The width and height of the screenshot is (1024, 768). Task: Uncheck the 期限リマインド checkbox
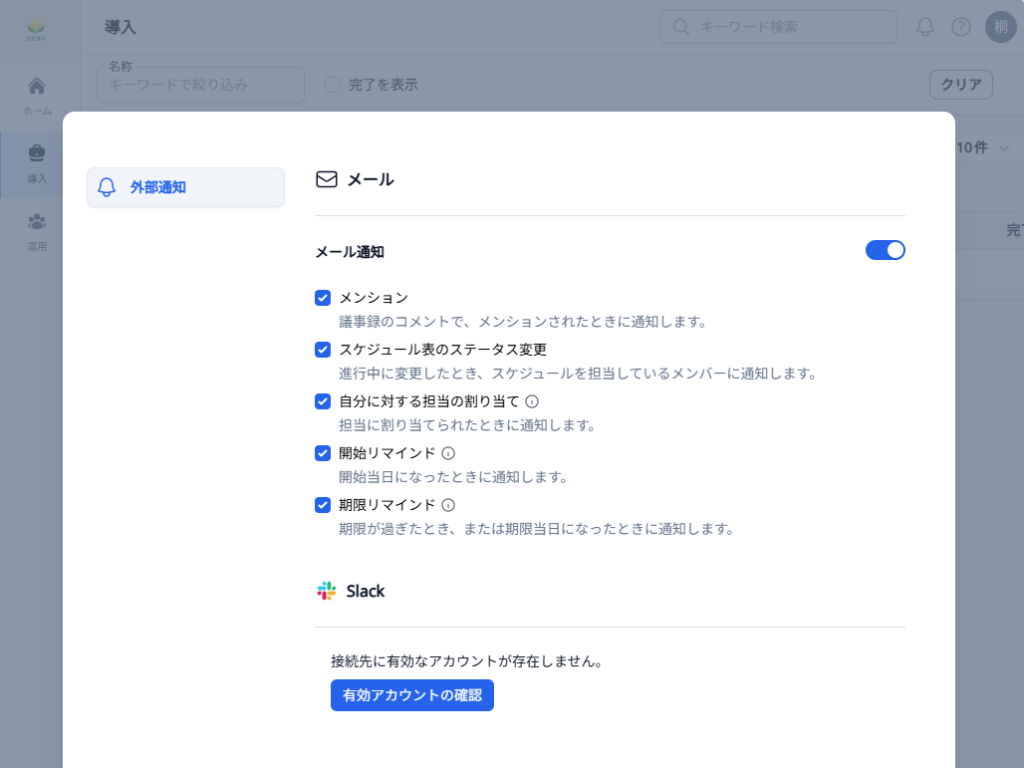click(x=323, y=505)
